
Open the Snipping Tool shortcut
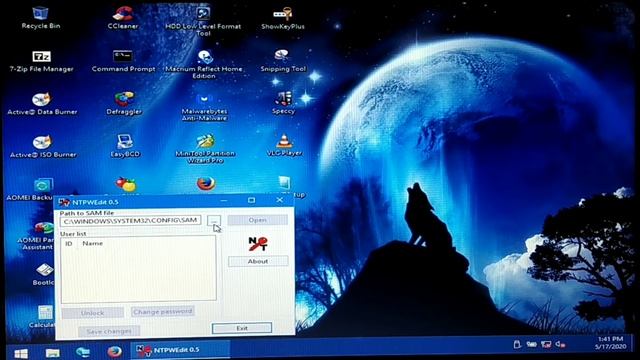tap(283, 61)
